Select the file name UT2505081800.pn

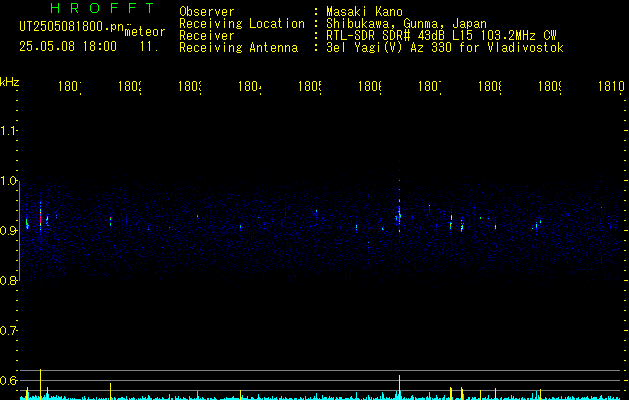coord(71,27)
